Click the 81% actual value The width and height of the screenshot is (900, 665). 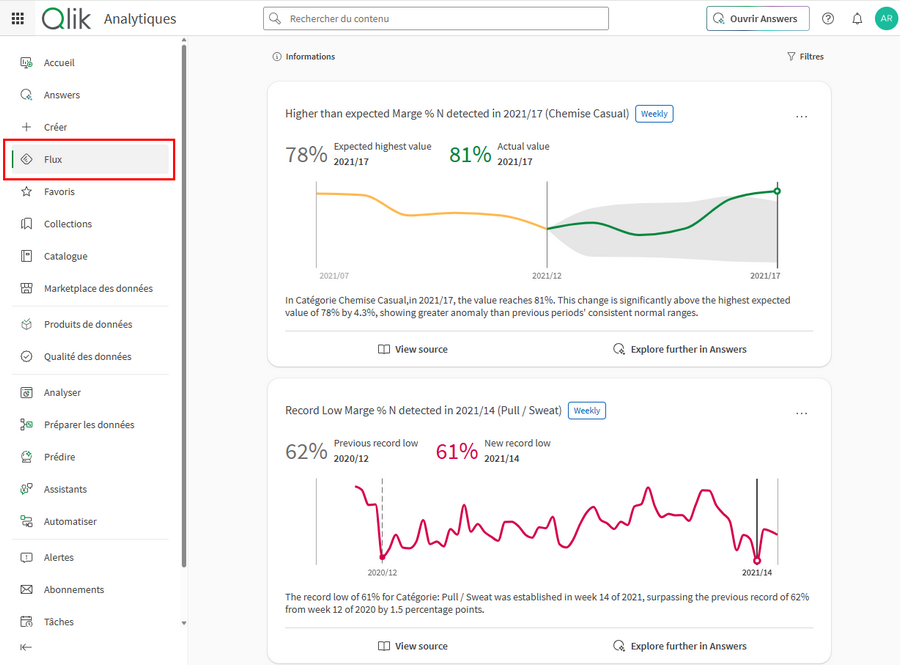point(470,154)
